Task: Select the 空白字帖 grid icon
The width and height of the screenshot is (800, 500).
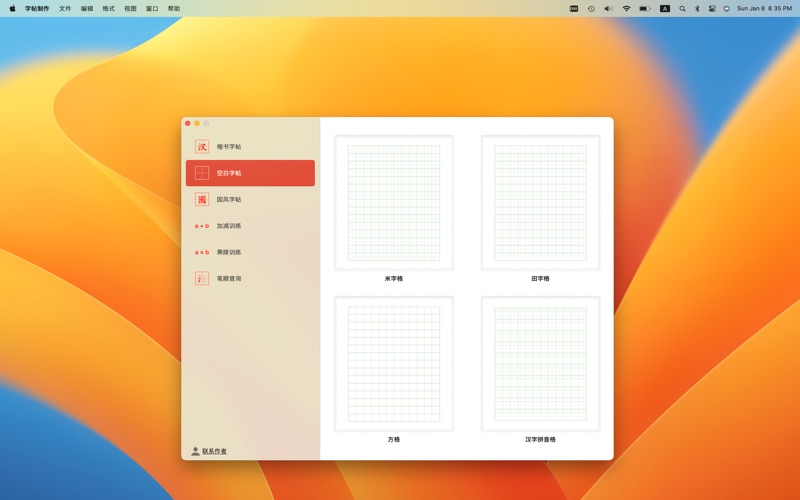Action: [202, 173]
